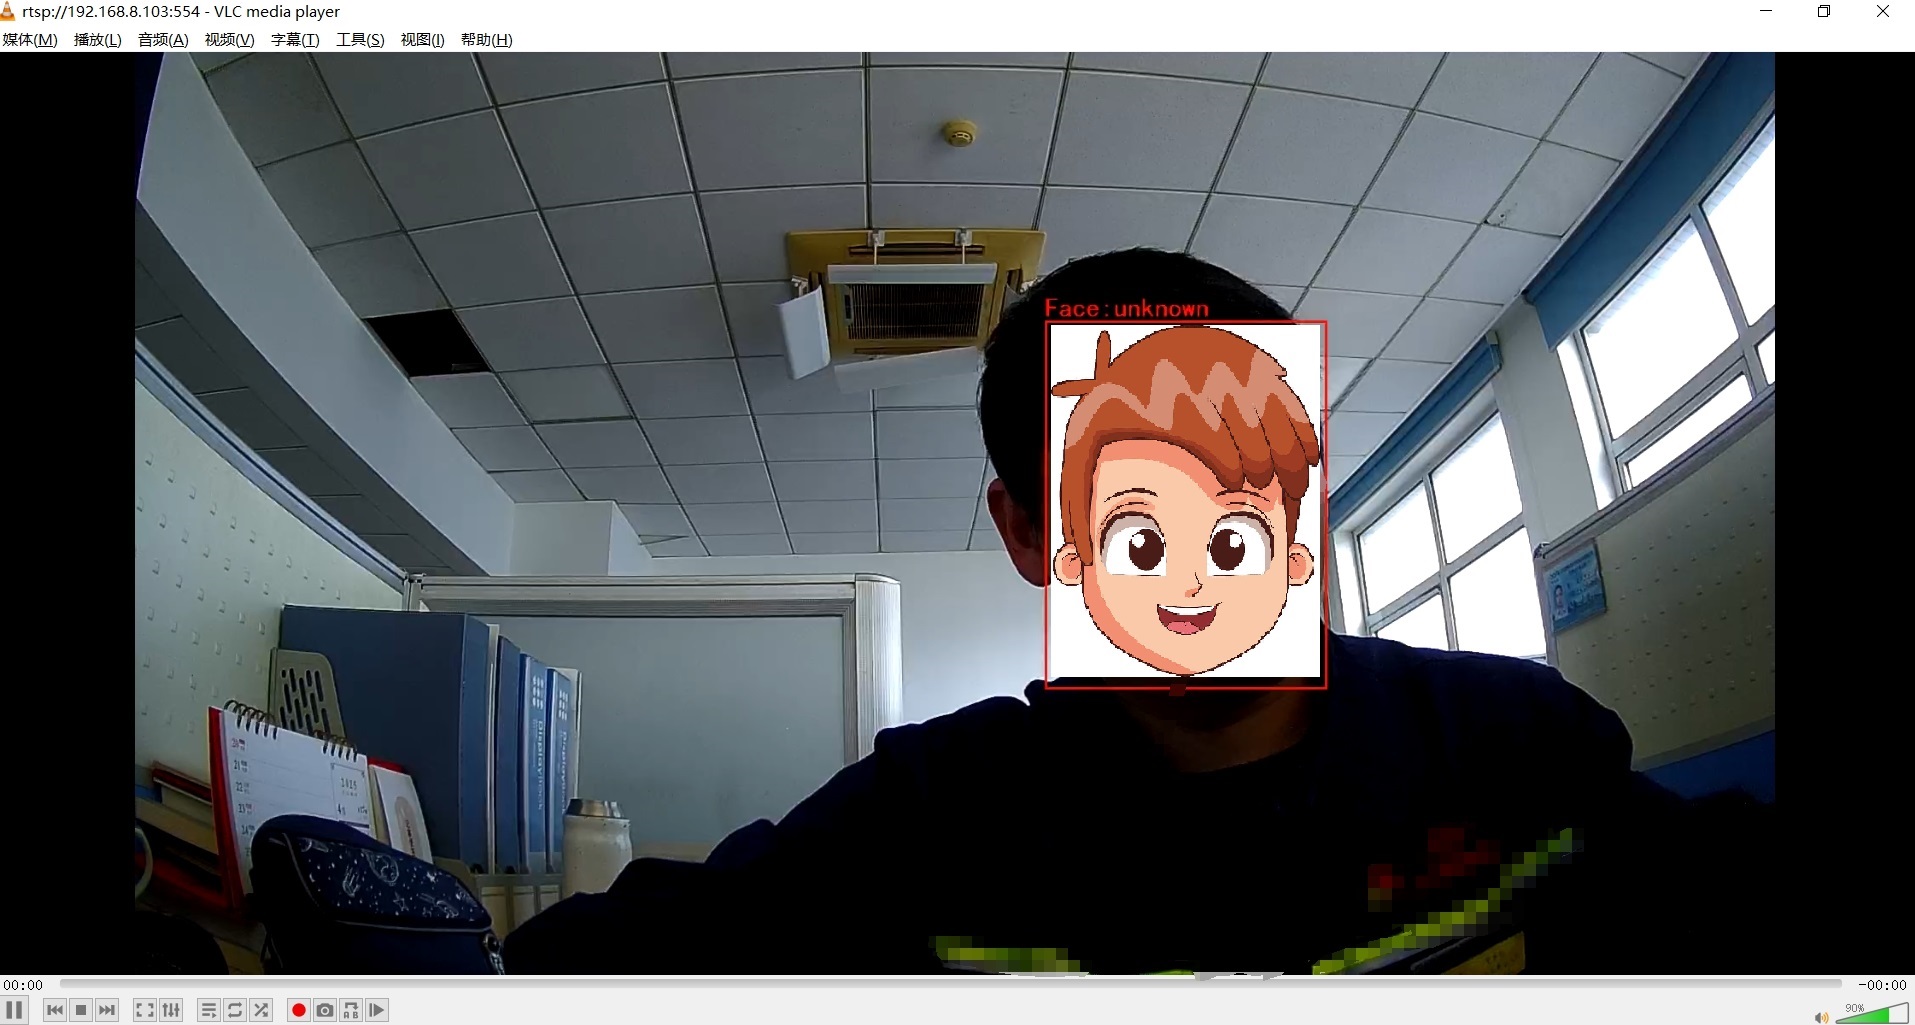Open extended settings and effects
This screenshot has height=1025, width=1915.
click(171, 1010)
